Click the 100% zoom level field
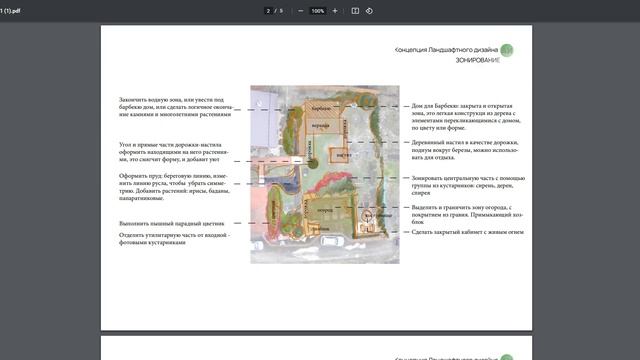The height and width of the screenshot is (360, 640). coord(318,11)
